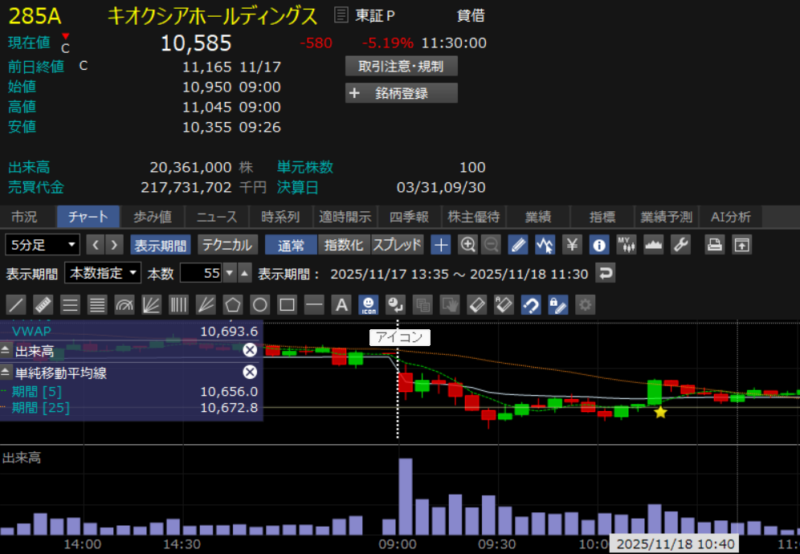The image size is (800, 554).
Task: Collapse the 単純移動平均線 indicator panel
Action: tap(7, 372)
